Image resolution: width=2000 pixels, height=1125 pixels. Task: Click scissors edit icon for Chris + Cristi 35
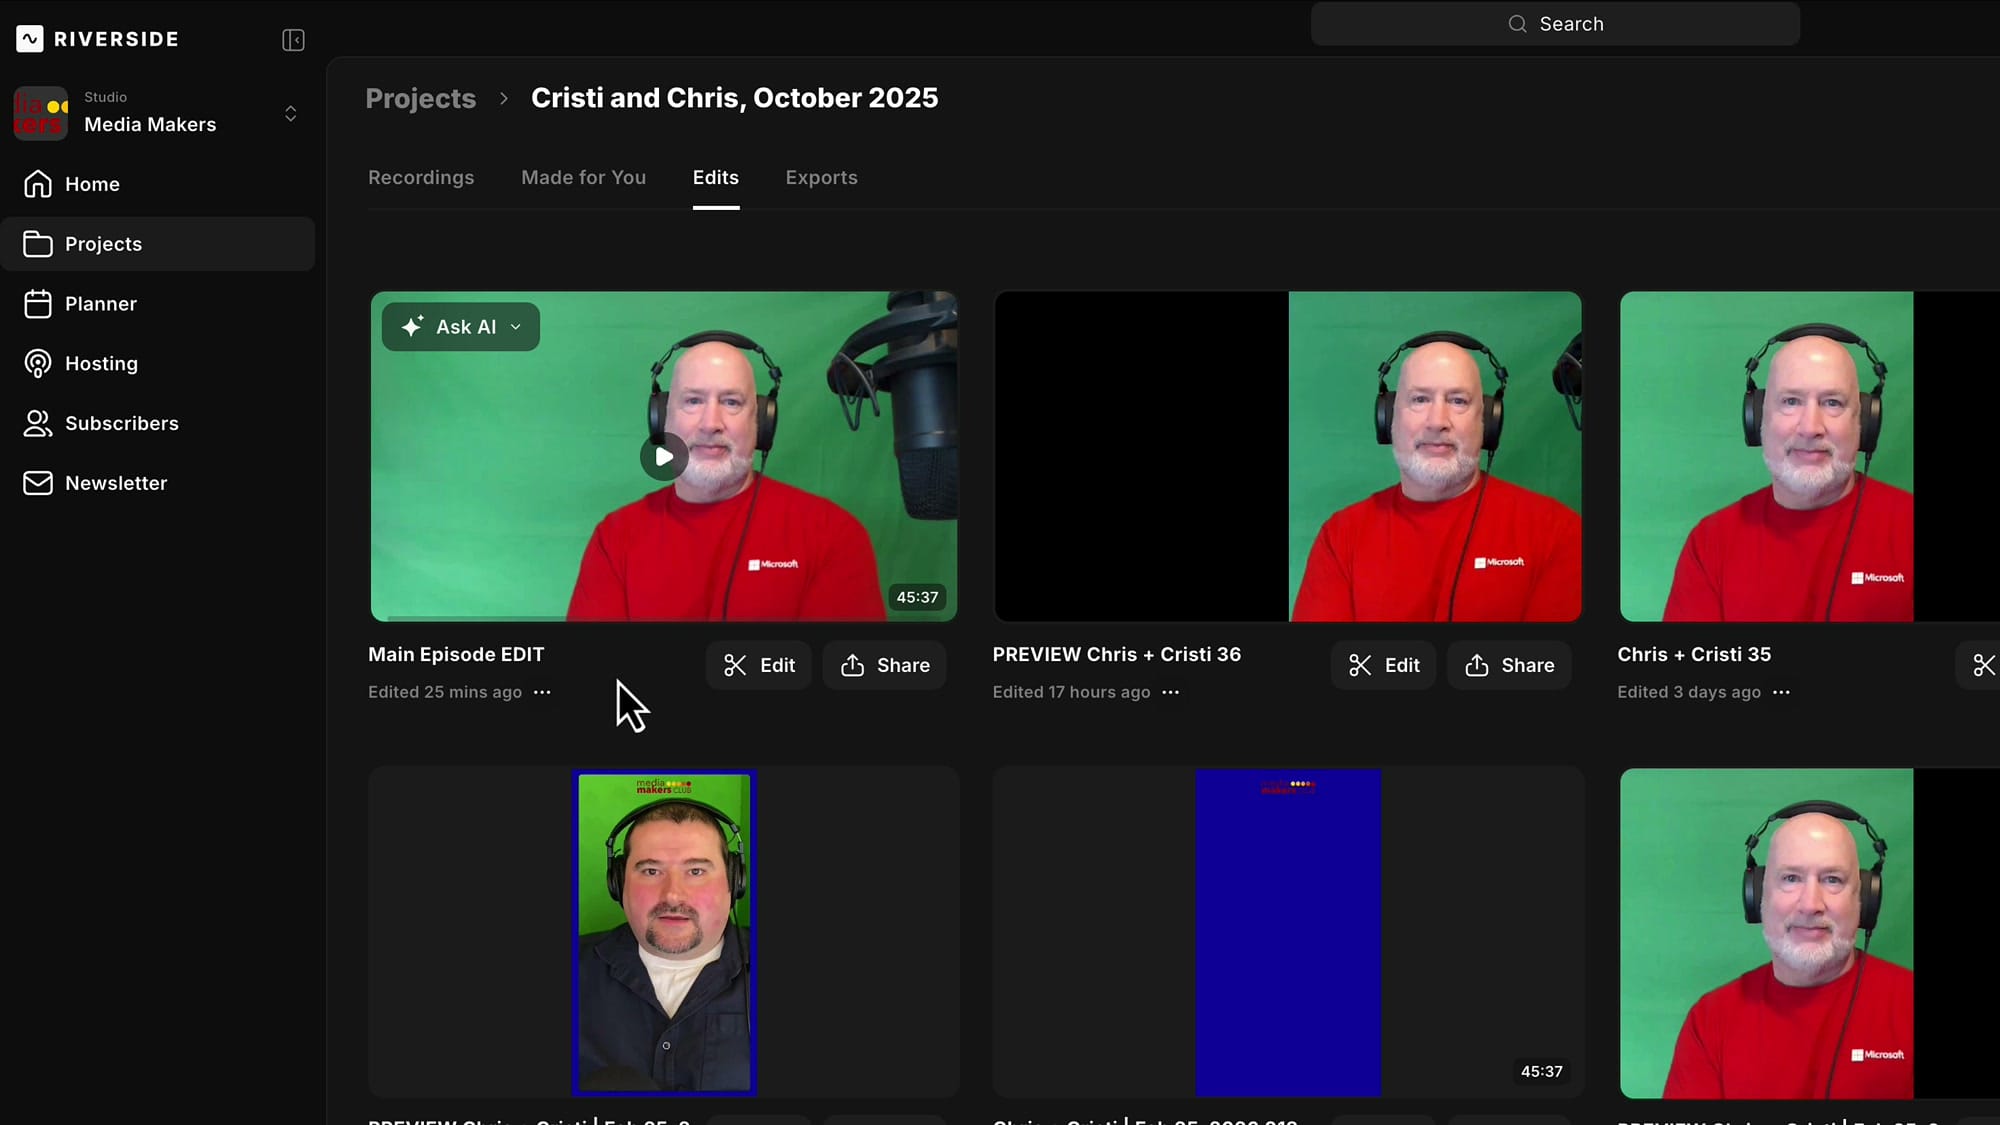[1983, 666]
